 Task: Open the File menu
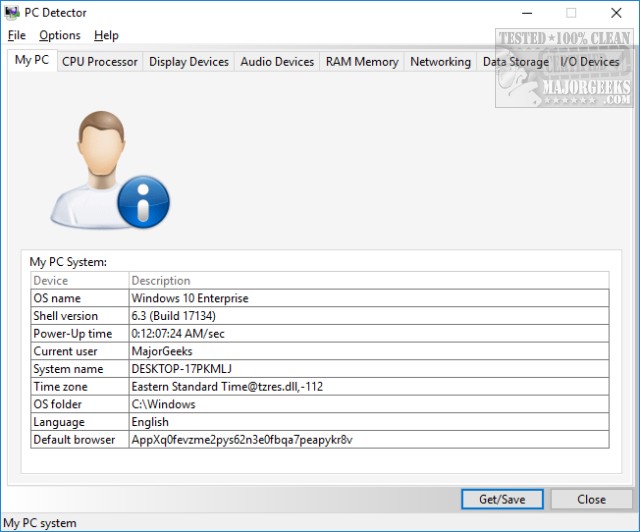(16, 35)
